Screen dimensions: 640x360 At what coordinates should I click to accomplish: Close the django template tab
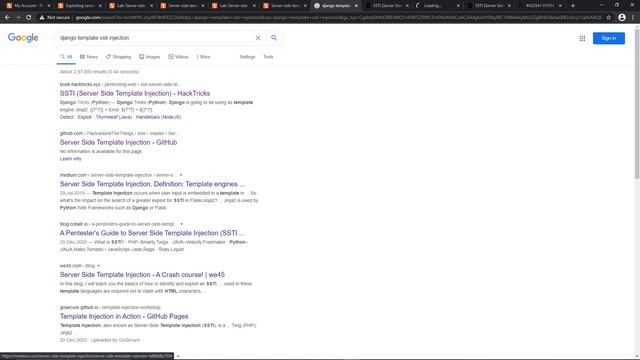[x=356, y=6]
